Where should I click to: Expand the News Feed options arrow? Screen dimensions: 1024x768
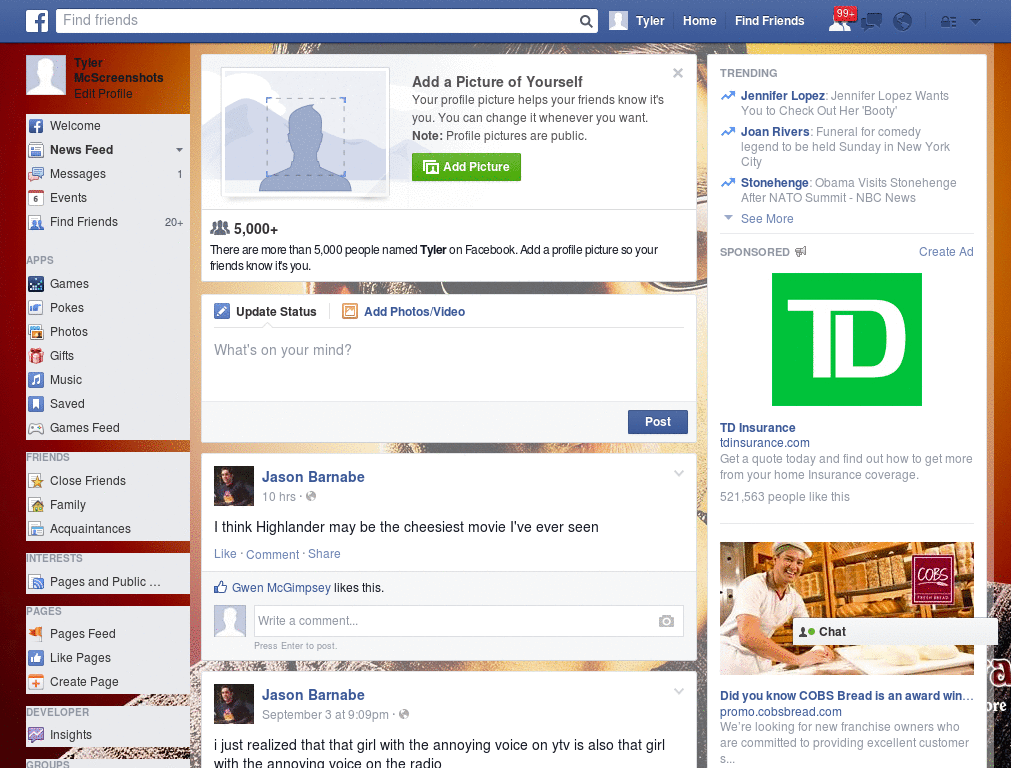(x=179, y=150)
